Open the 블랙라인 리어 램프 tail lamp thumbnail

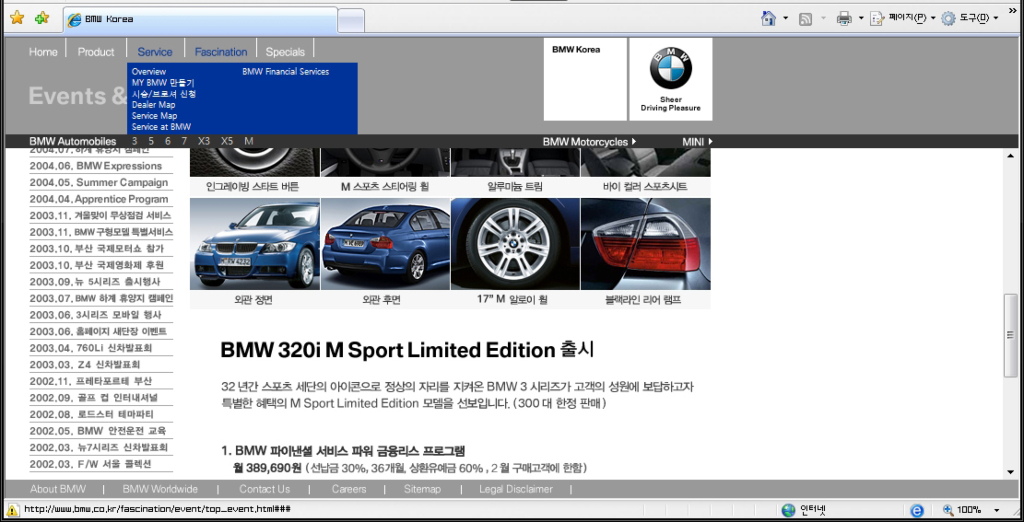pos(646,244)
